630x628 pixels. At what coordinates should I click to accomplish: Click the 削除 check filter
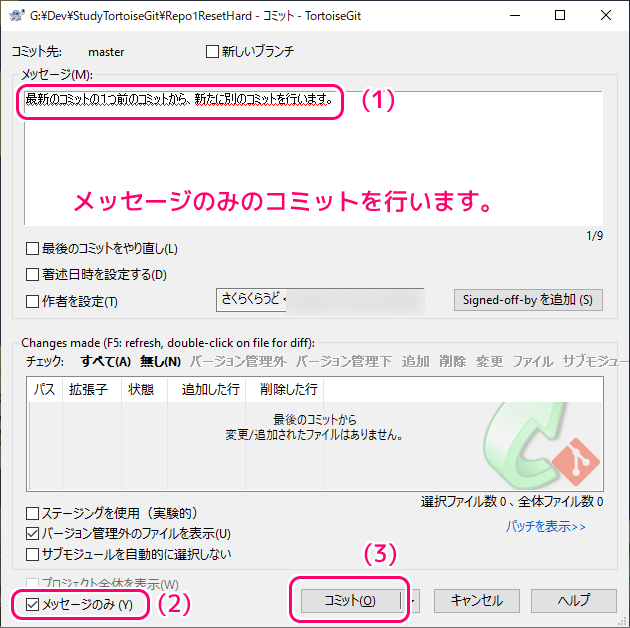452,361
